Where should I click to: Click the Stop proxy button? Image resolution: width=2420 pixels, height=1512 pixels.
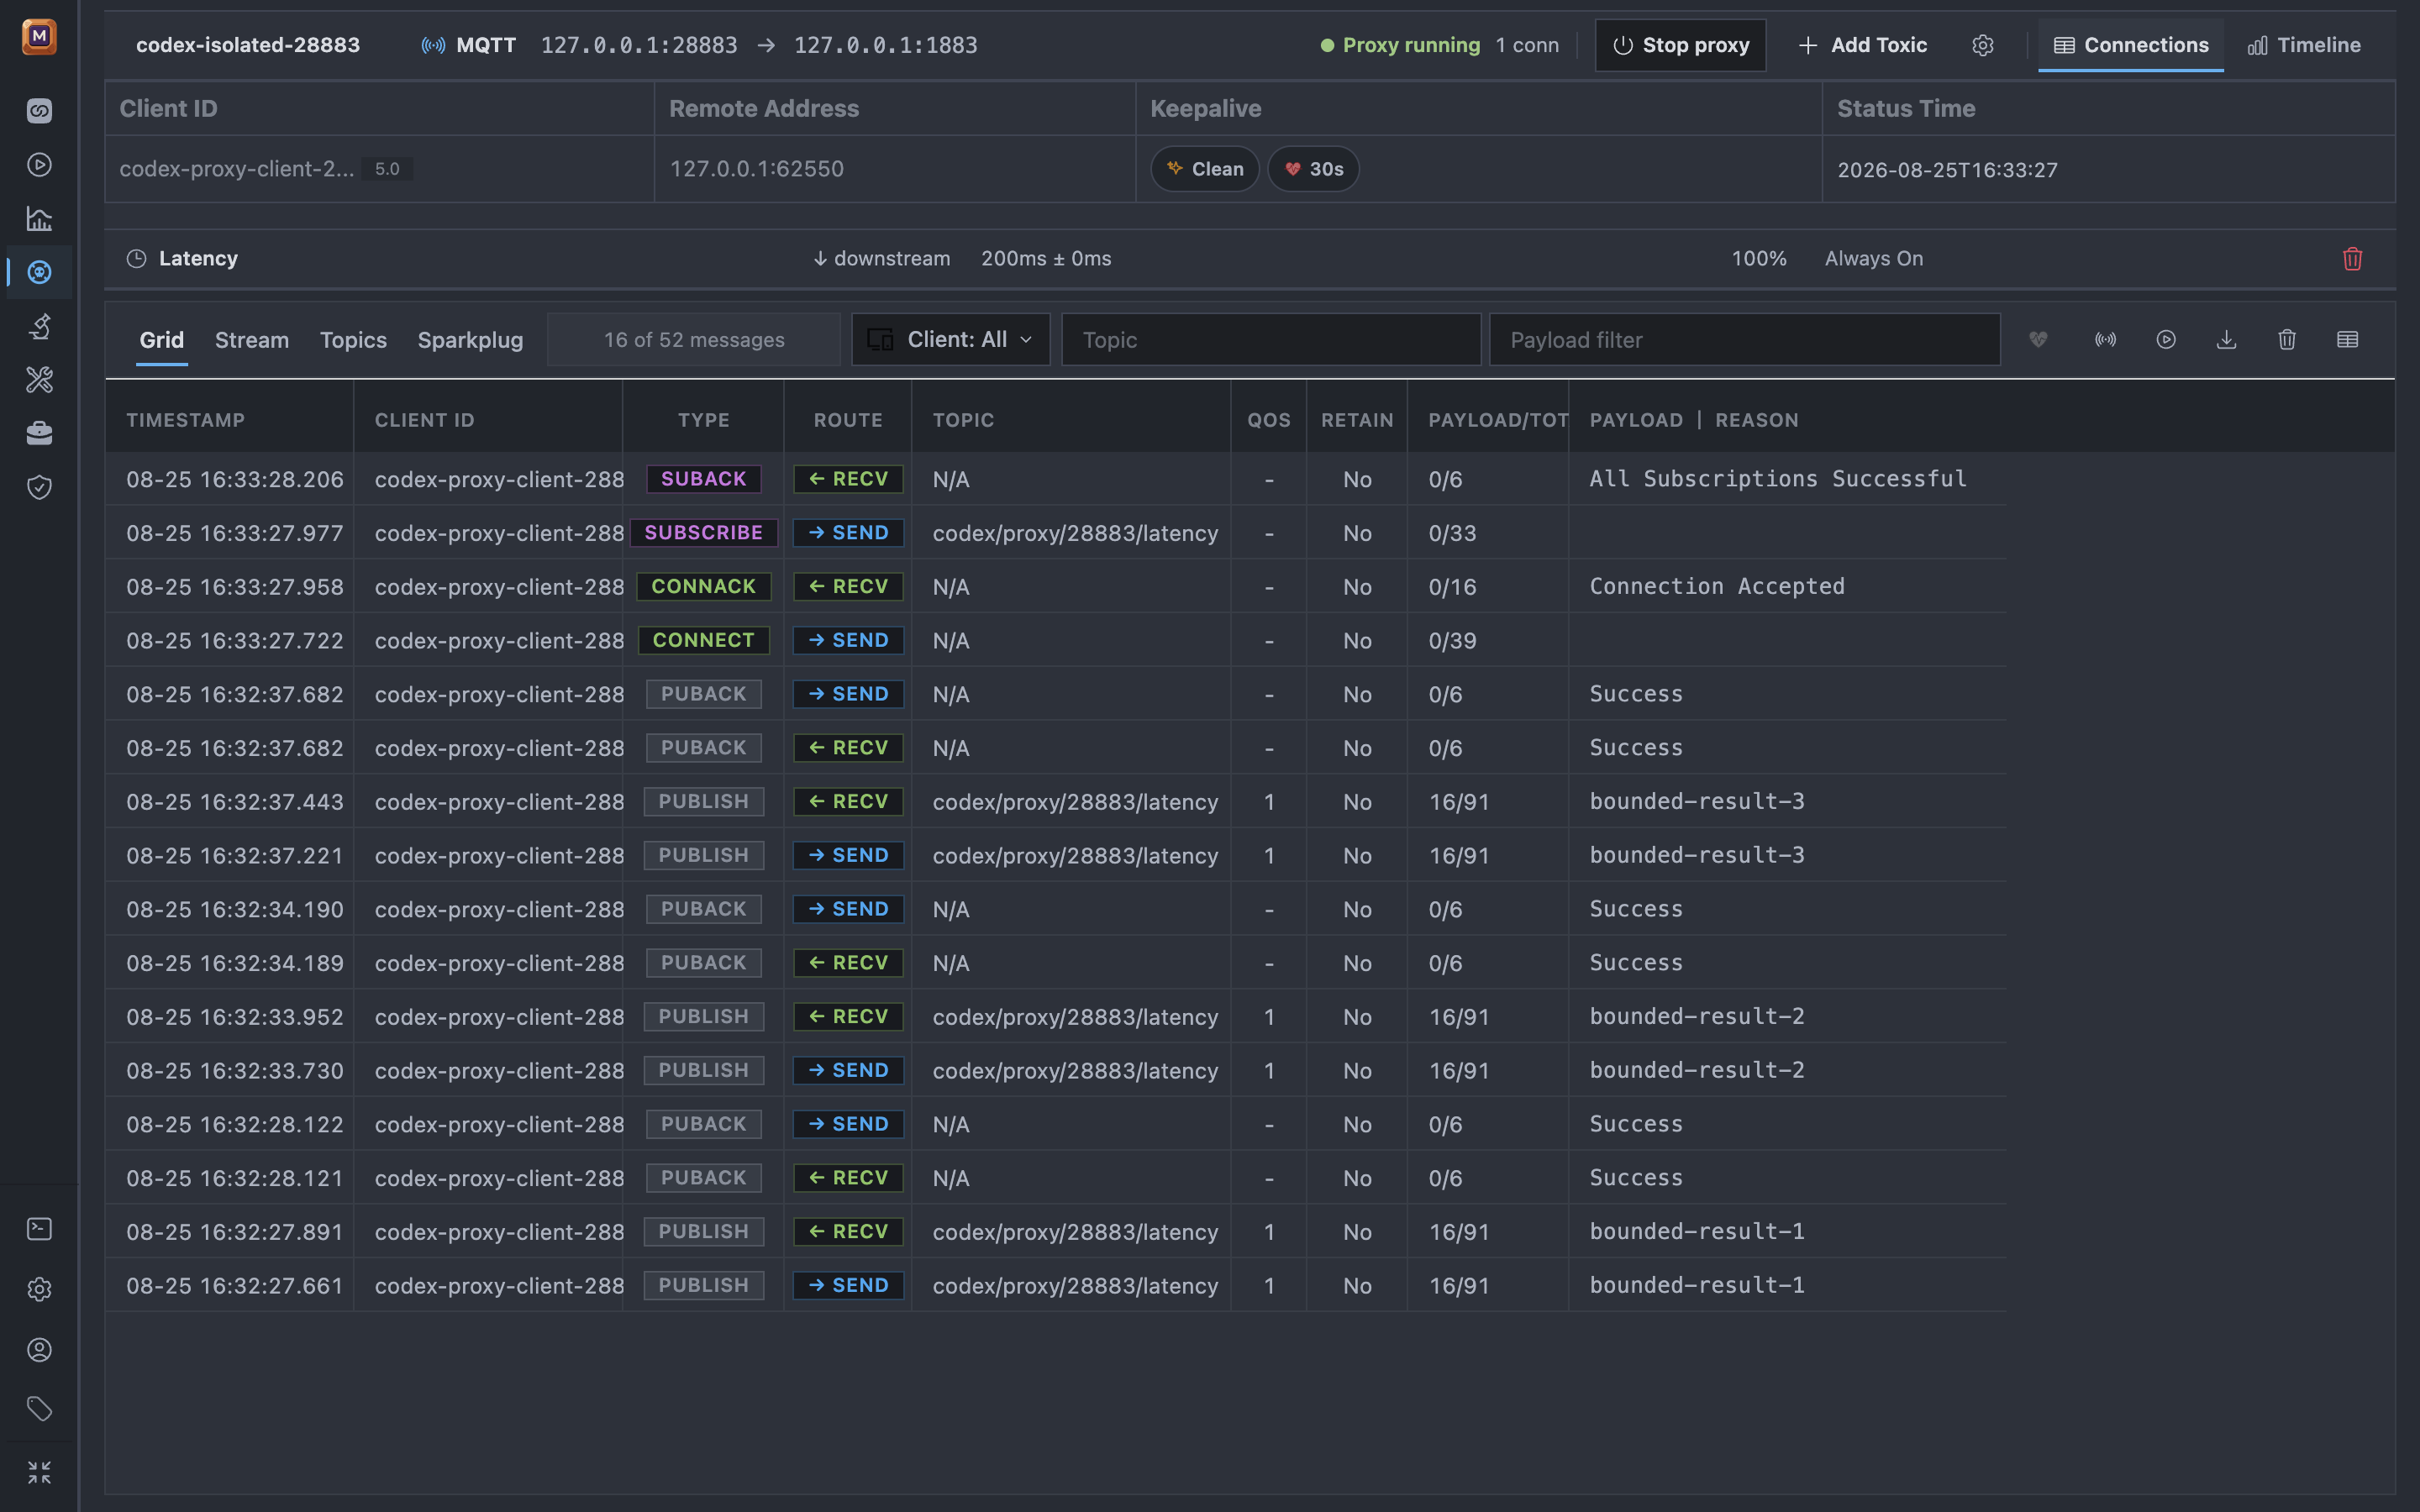tap(1681, 45)
